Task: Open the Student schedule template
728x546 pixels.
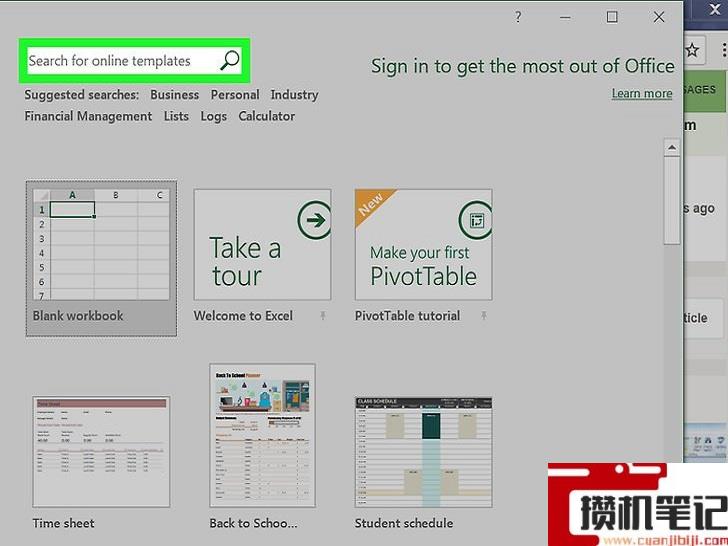Action: tap(423, 452)
